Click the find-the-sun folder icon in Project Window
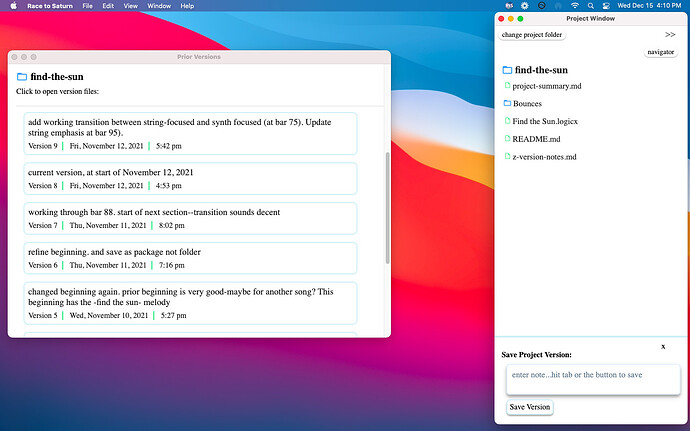 tap(507, 70)
